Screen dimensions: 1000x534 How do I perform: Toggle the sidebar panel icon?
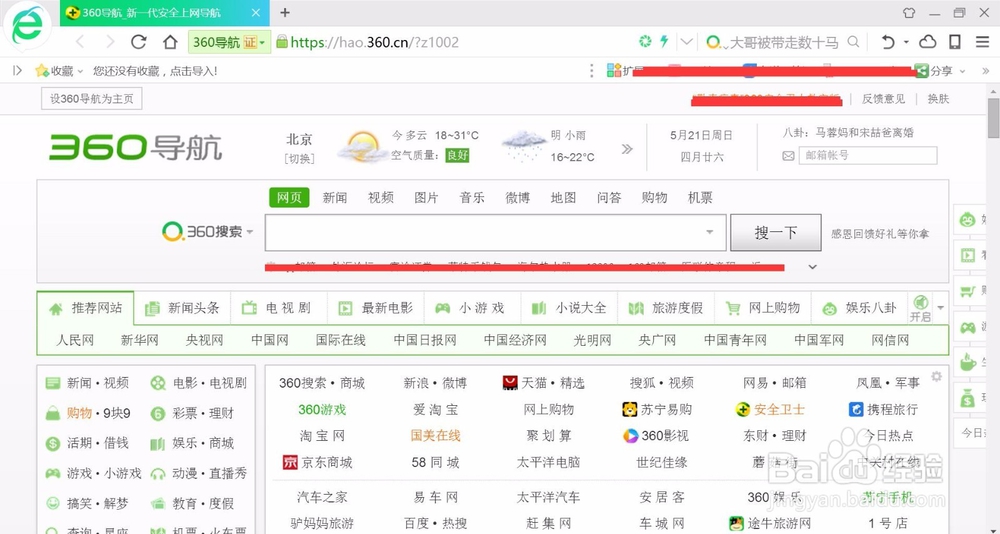point(17,70)
